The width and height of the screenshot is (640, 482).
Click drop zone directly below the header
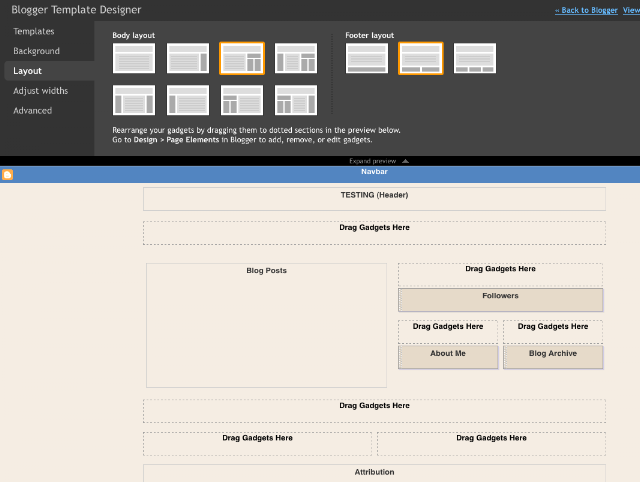click(x=374, y=233)
